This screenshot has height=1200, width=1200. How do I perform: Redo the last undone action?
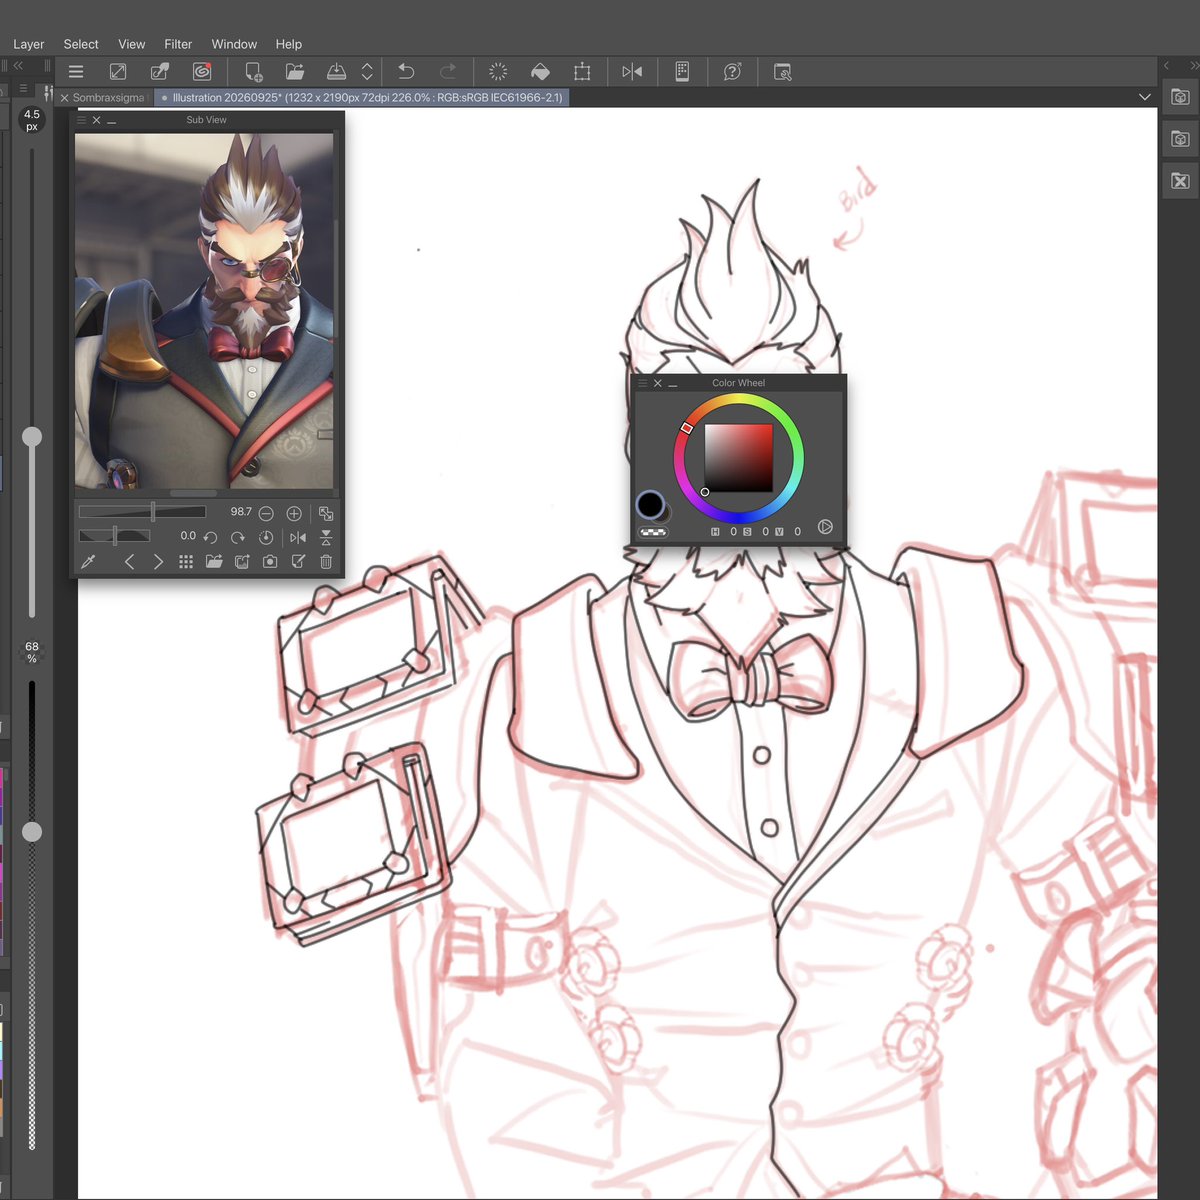click(448, 72)
